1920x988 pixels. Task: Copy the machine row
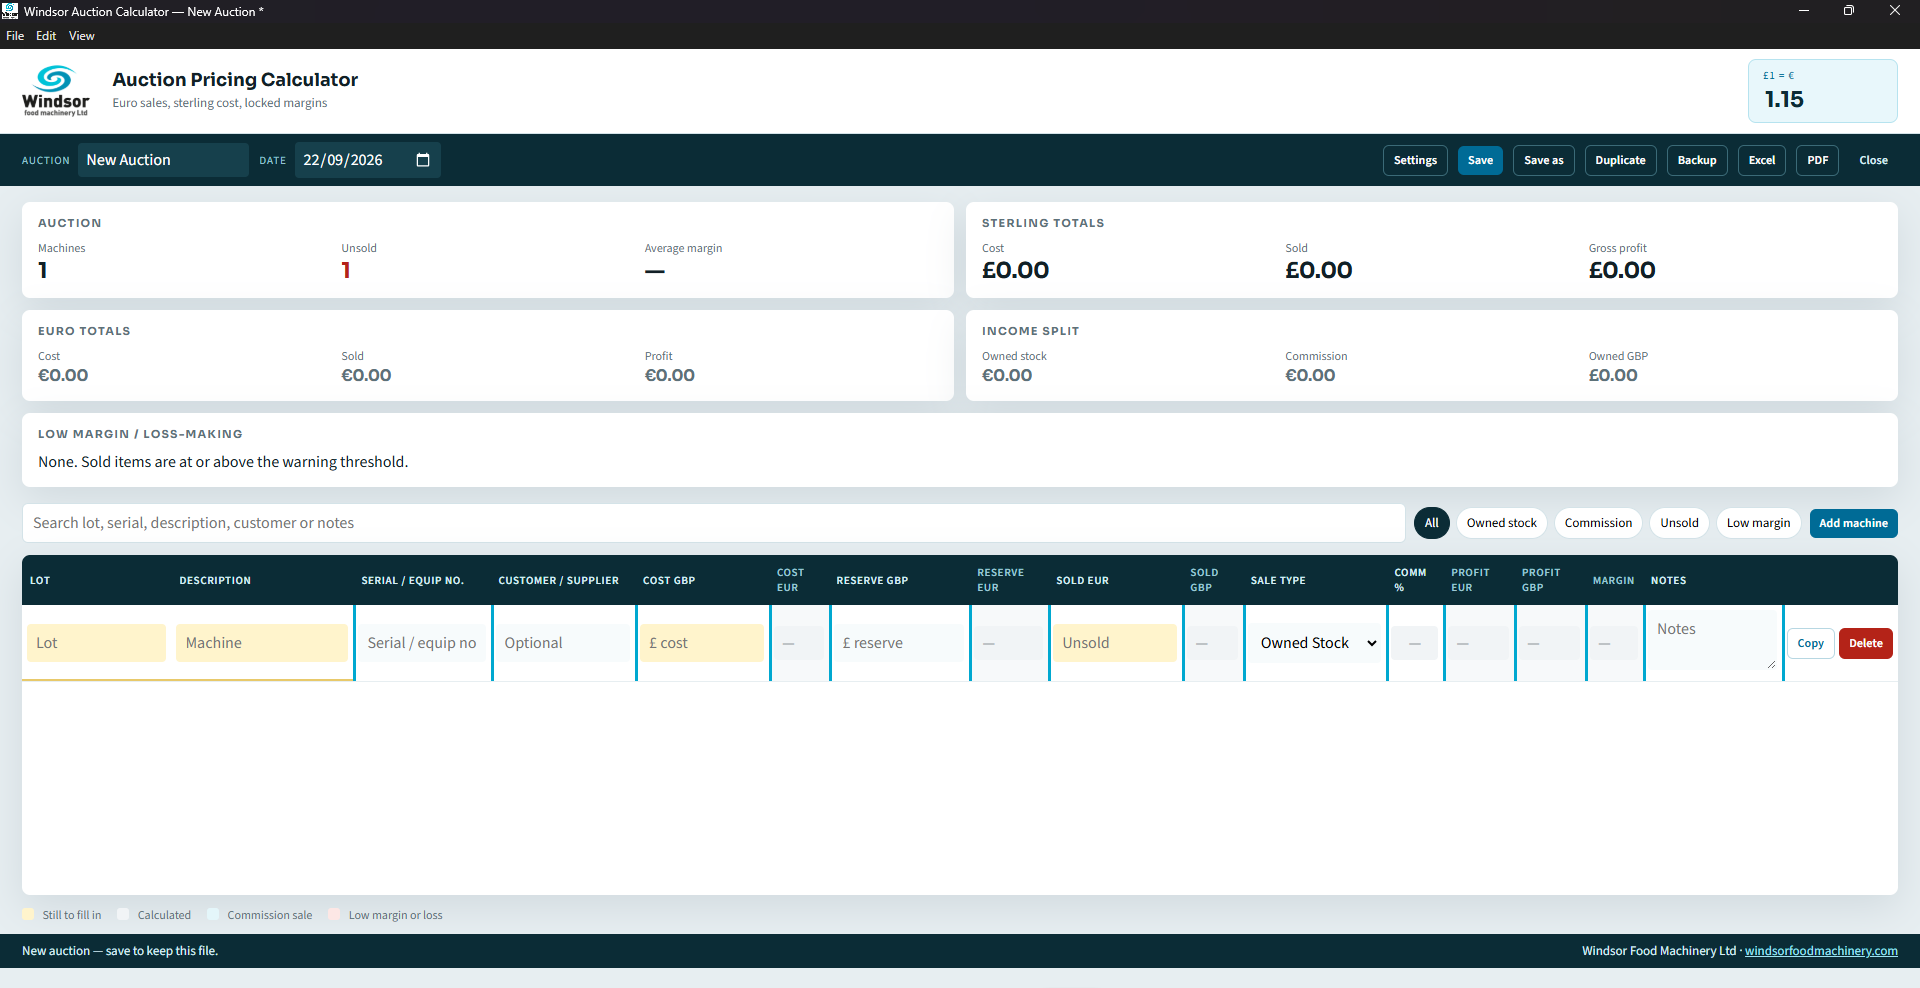coord(1811,643)
